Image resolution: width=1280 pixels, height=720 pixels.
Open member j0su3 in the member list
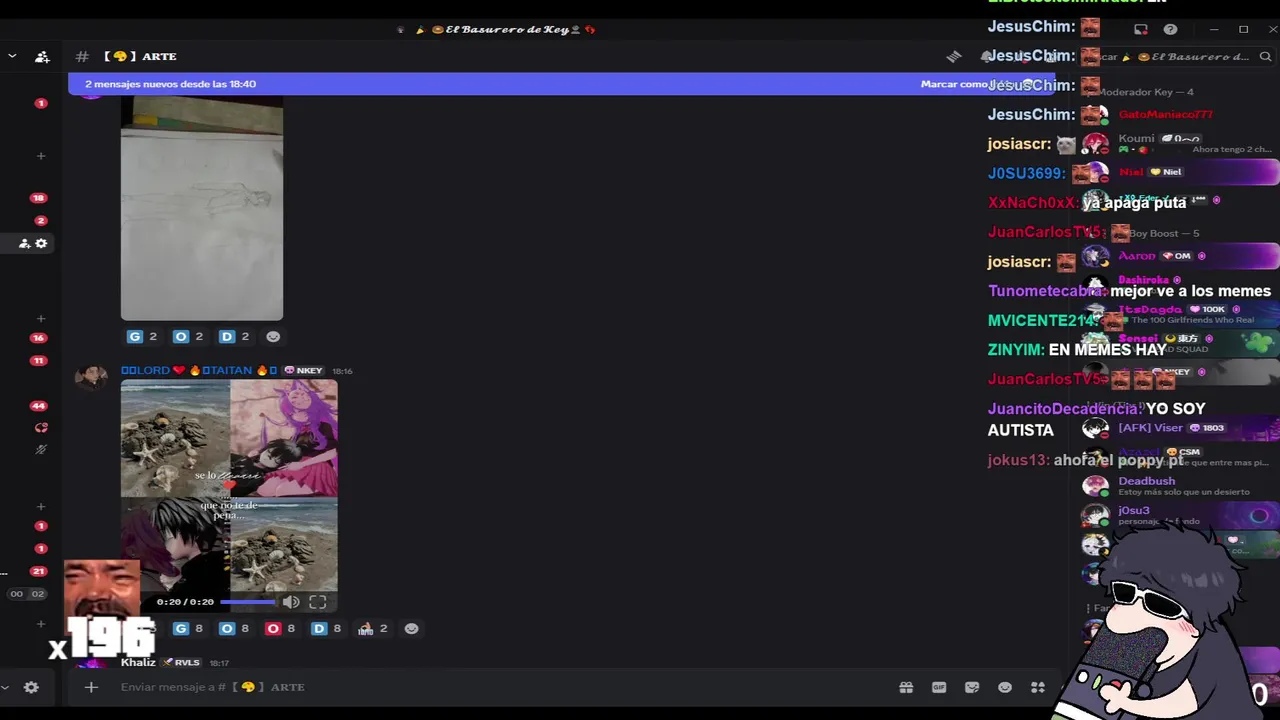(1180, 515)
